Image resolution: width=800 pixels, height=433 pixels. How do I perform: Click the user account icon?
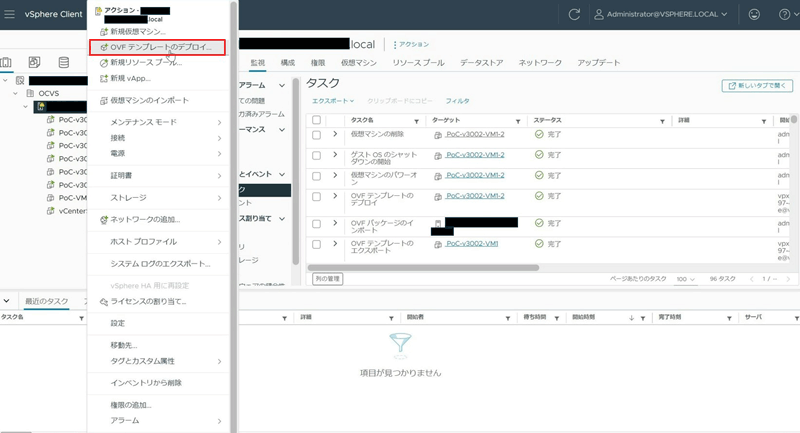point(598,14)
